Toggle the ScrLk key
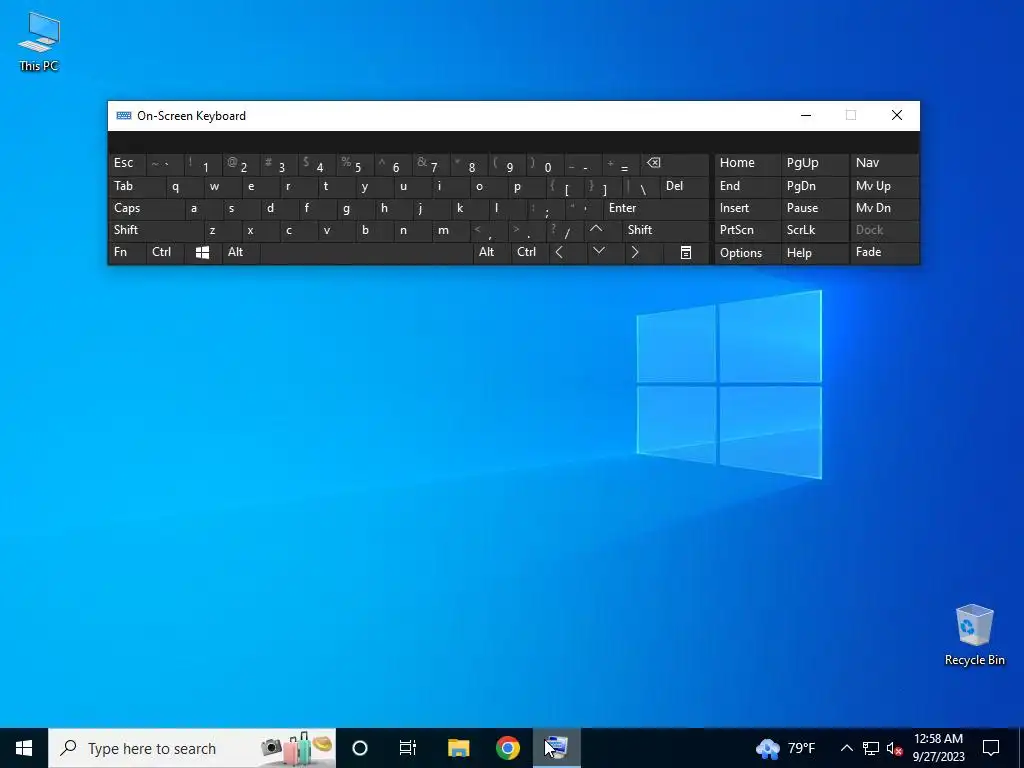Image resolution: width=1024 pixels, height=768 pixels. click(x=814, y=230)
